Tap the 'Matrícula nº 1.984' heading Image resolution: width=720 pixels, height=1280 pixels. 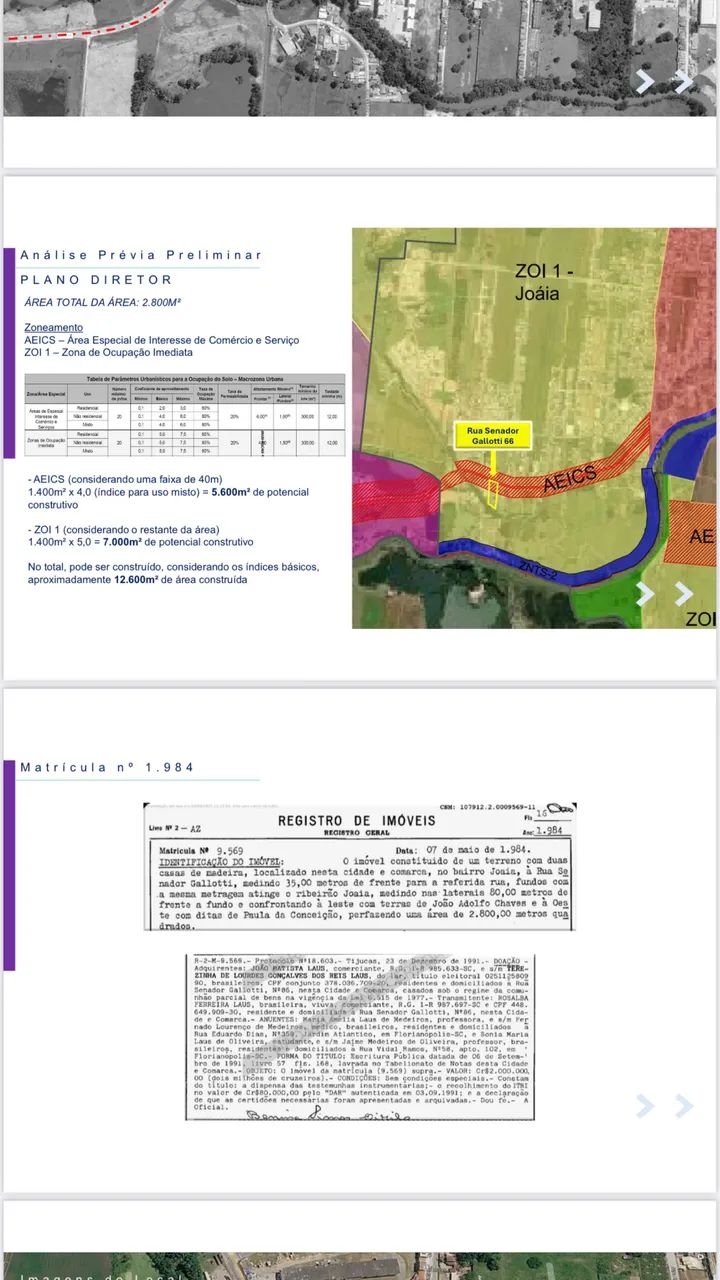coord(107,767)
